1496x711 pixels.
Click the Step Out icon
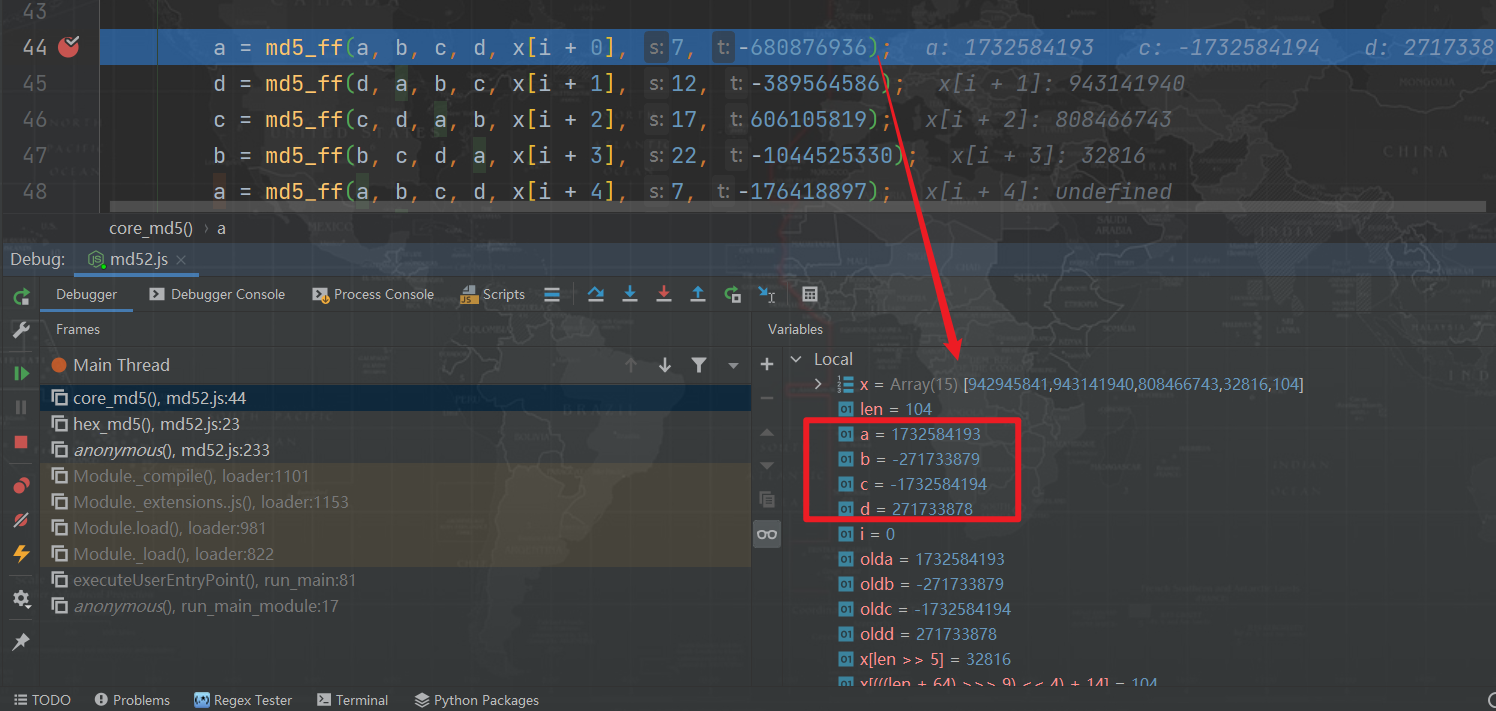point(698,294)
